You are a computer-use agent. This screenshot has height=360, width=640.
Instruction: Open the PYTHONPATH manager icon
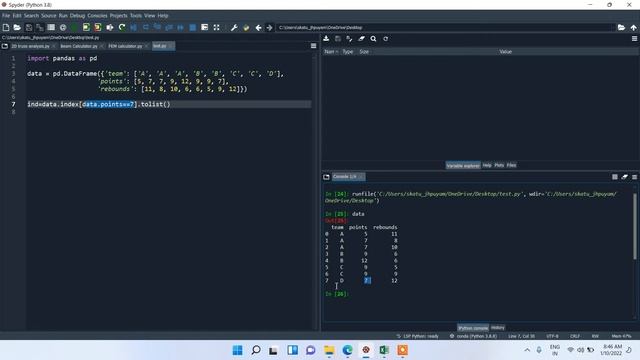[x=246, y=27]
